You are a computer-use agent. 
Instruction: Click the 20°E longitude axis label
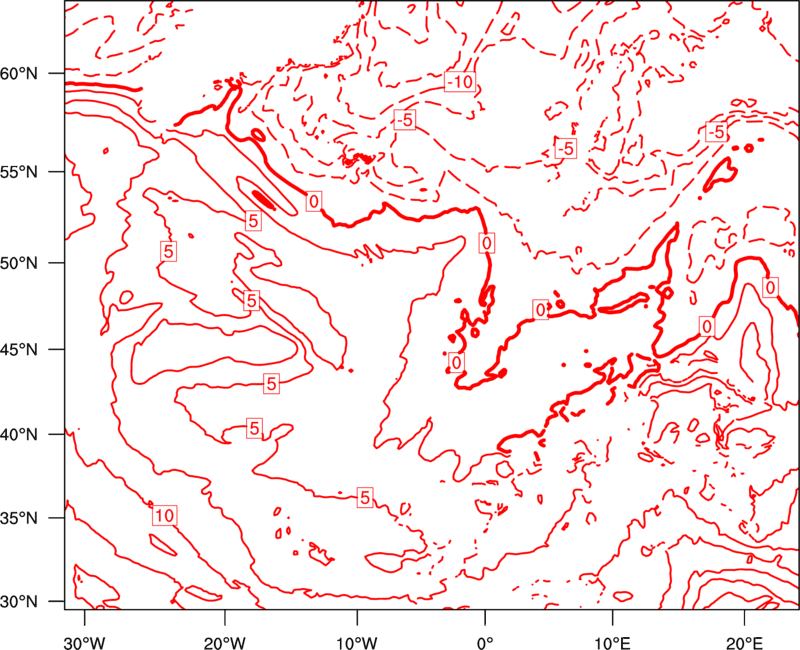point(744,642)
